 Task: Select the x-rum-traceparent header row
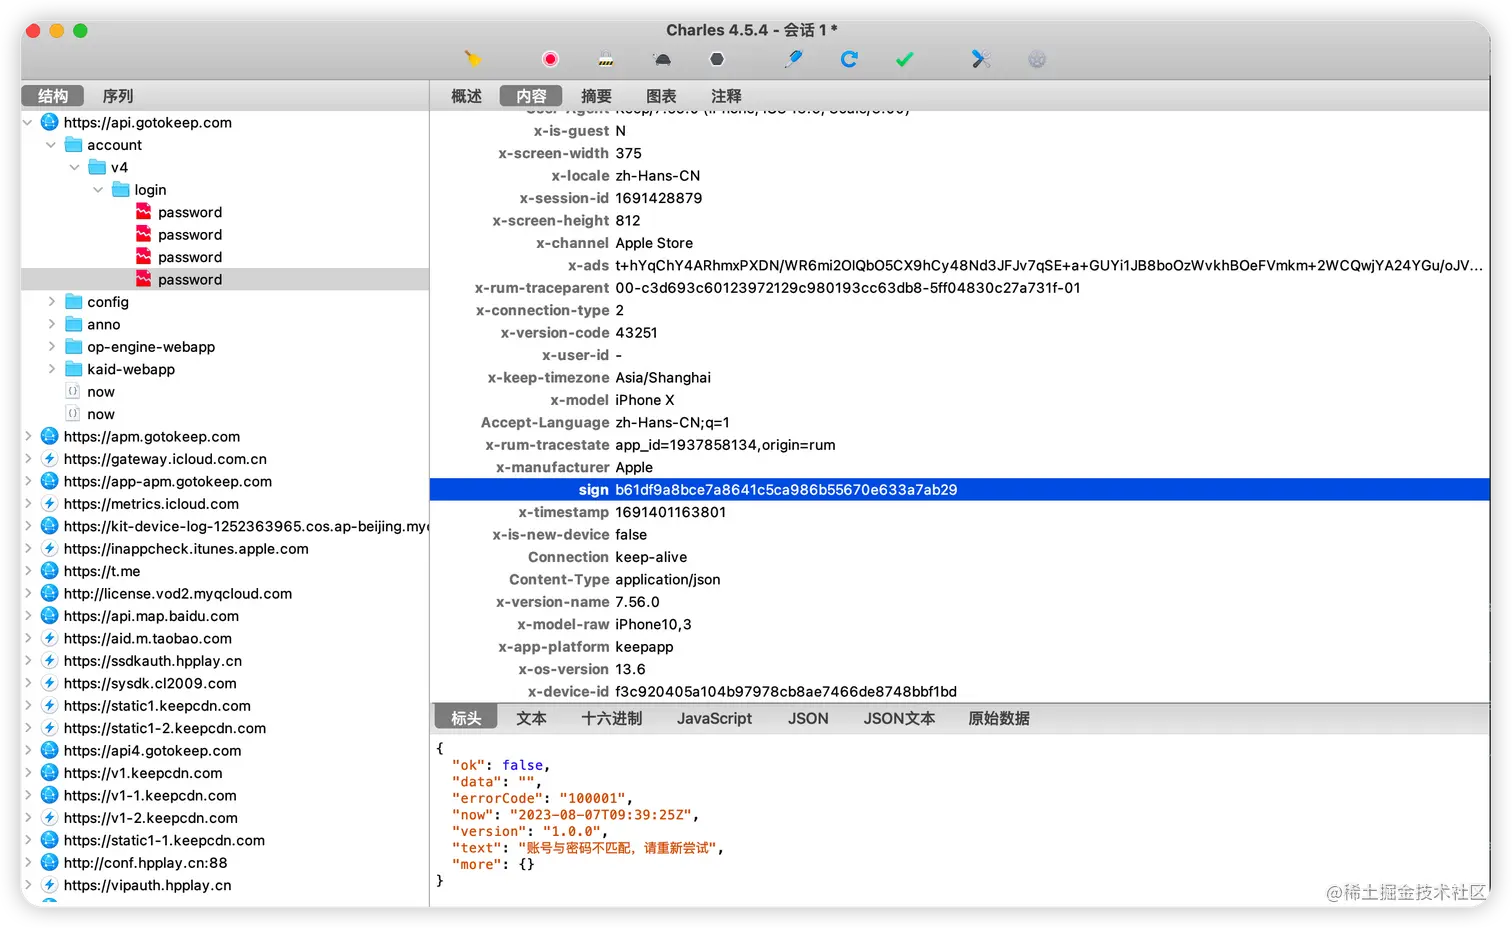[960, 288]
